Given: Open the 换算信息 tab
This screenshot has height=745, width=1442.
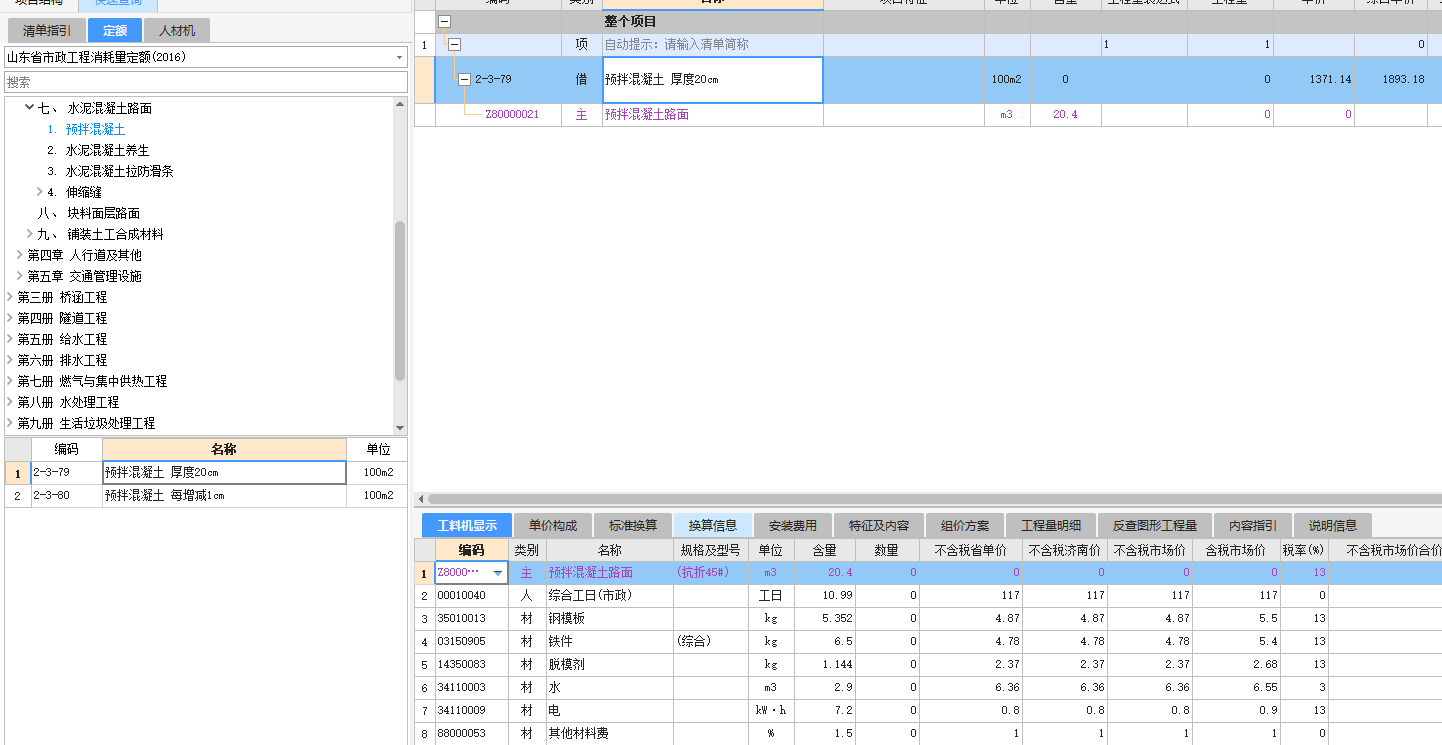Looking at the screenshot, I should pyautogui.click(x=713, y=525).
